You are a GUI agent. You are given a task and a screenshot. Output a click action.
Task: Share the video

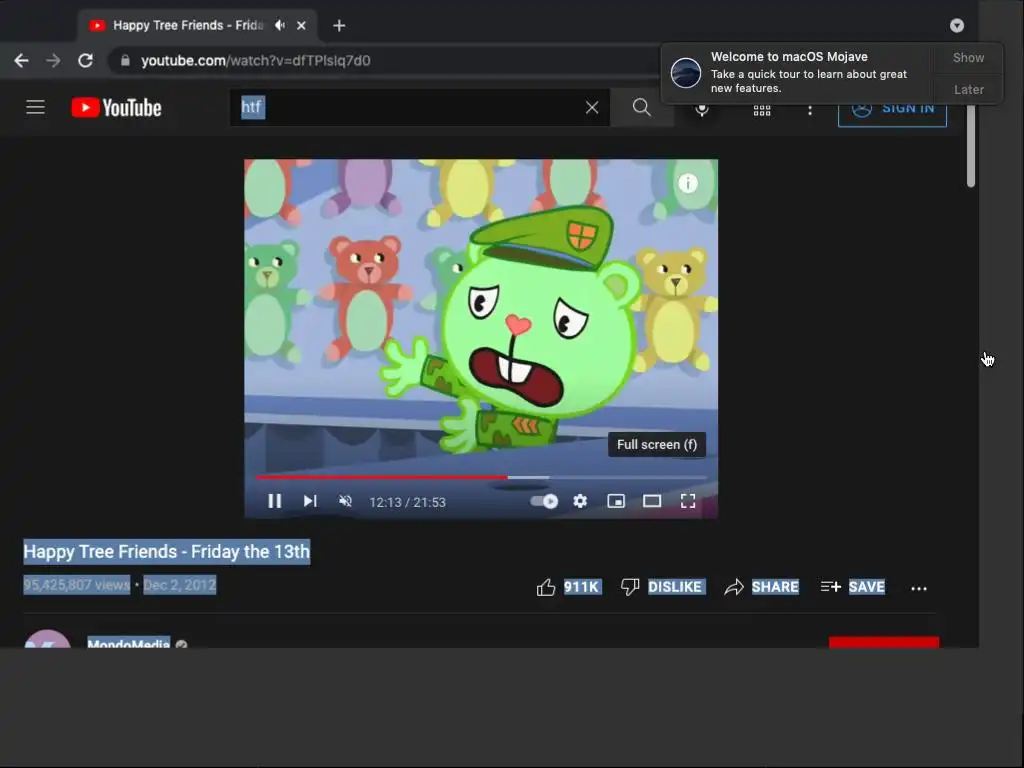click(x=761, y=587)
